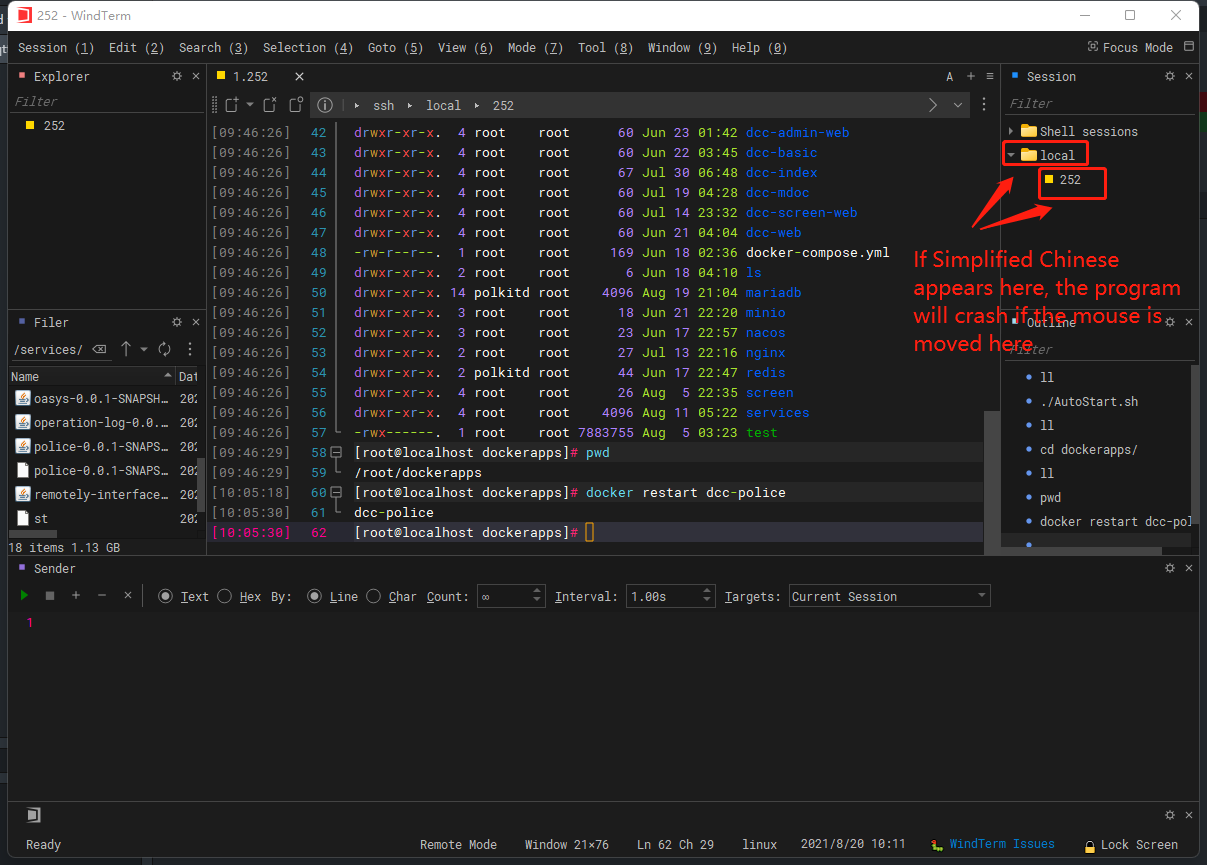Toggle the Focus Mode layout icon
1207x865 pixels.
click(x=1189, y=47)
